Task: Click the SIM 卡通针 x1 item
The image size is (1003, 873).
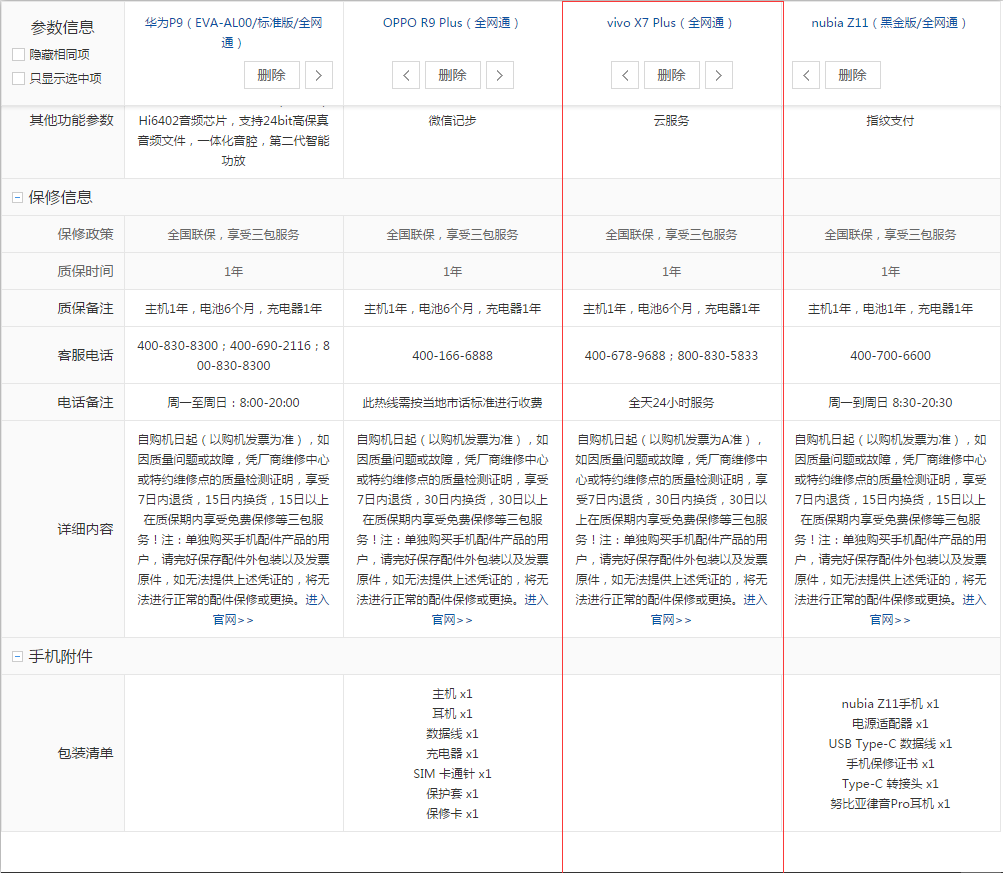Action: point(452,773)
